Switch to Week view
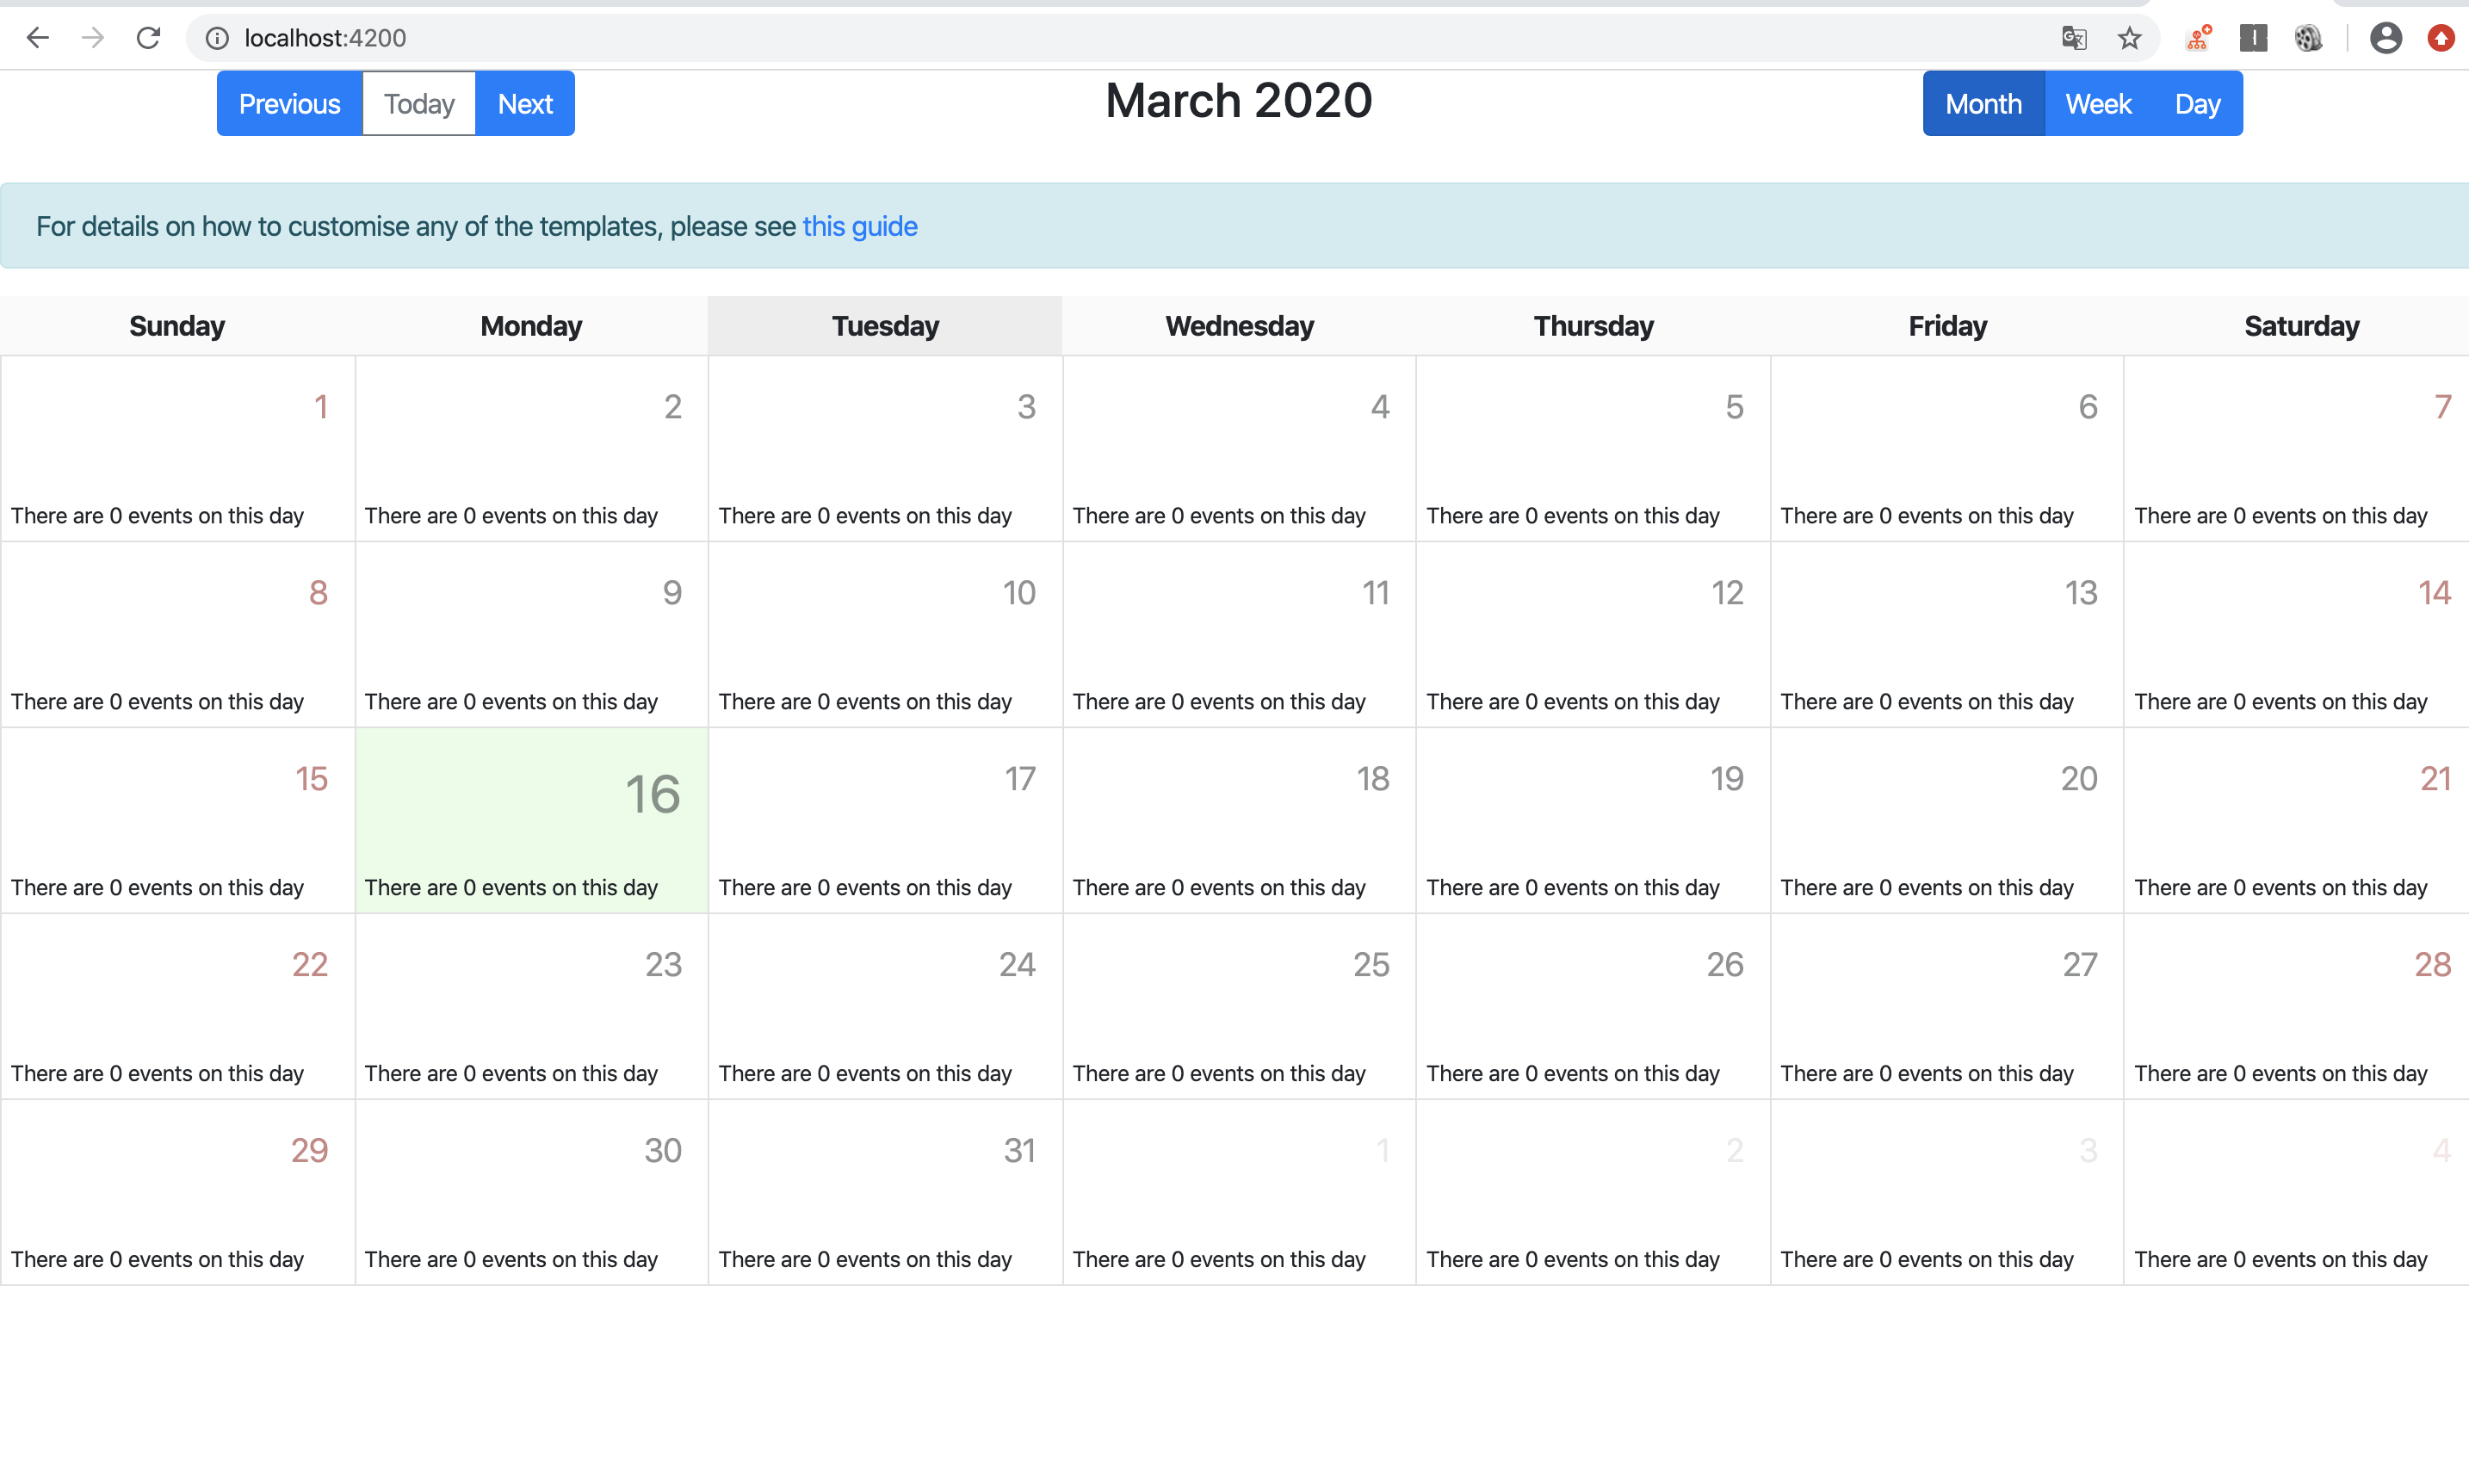This screenshot has height=1484, width=2469. (2098, 104)
